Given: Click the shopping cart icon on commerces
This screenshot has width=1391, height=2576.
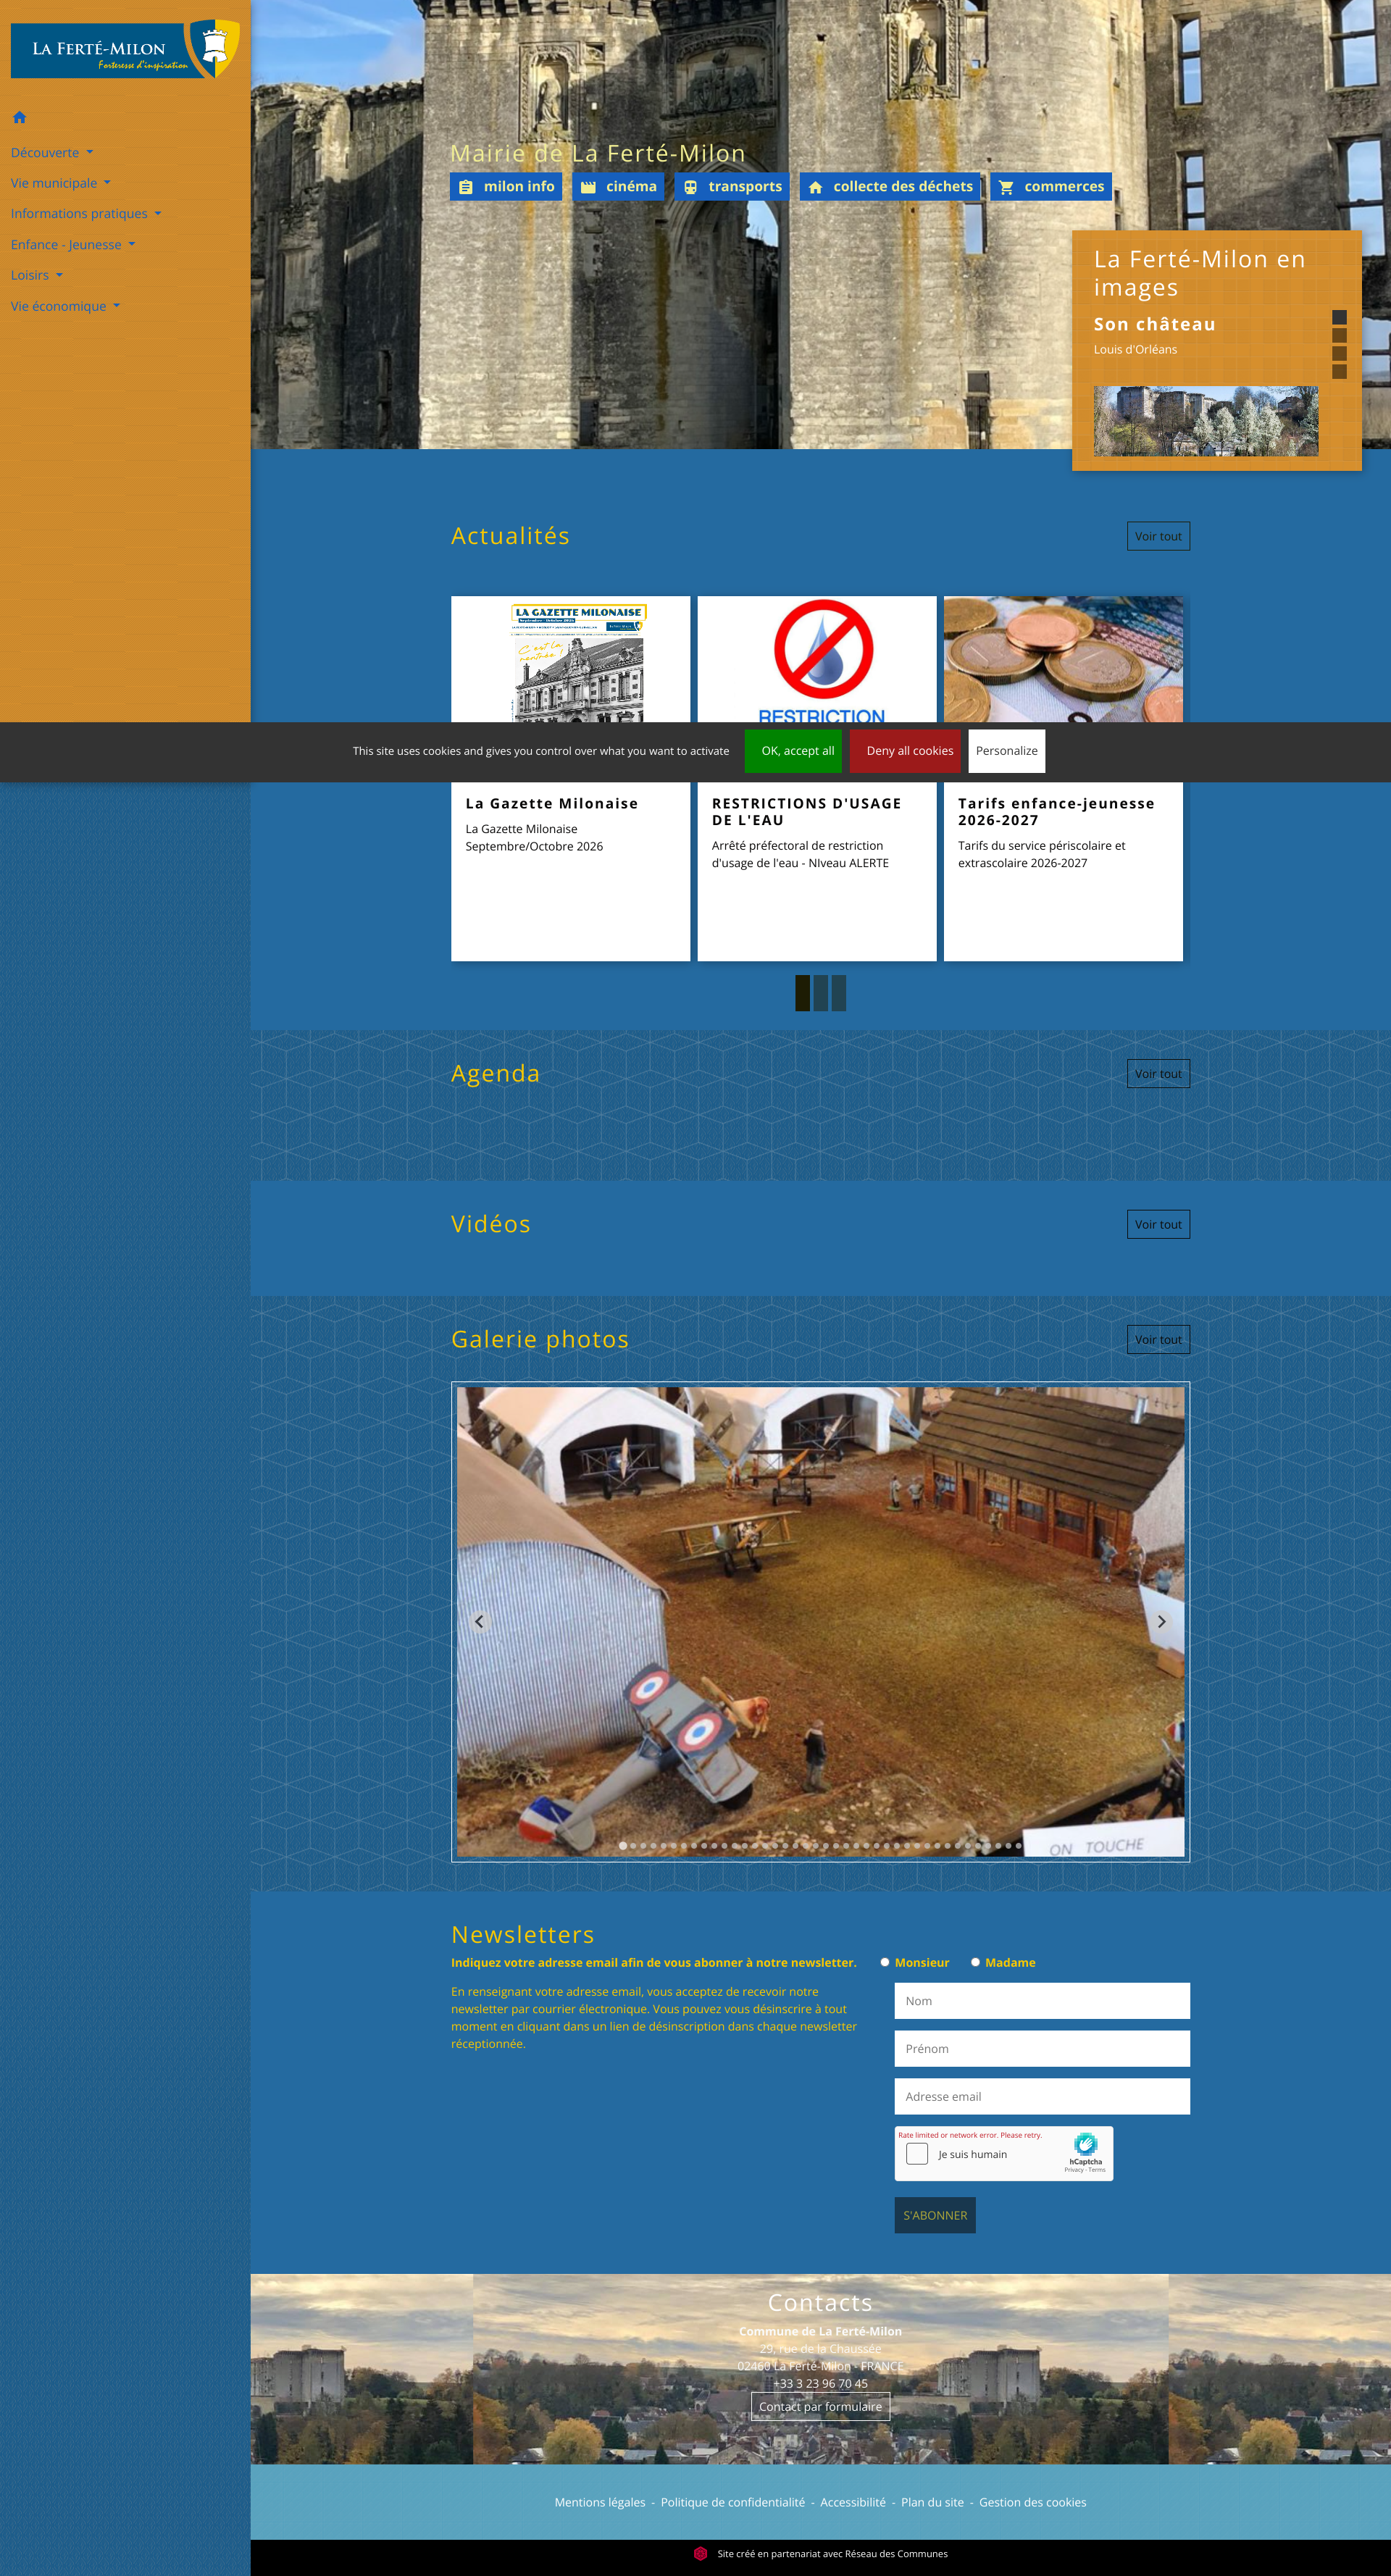Looking at the screenshot, I should click(1006, 187).
